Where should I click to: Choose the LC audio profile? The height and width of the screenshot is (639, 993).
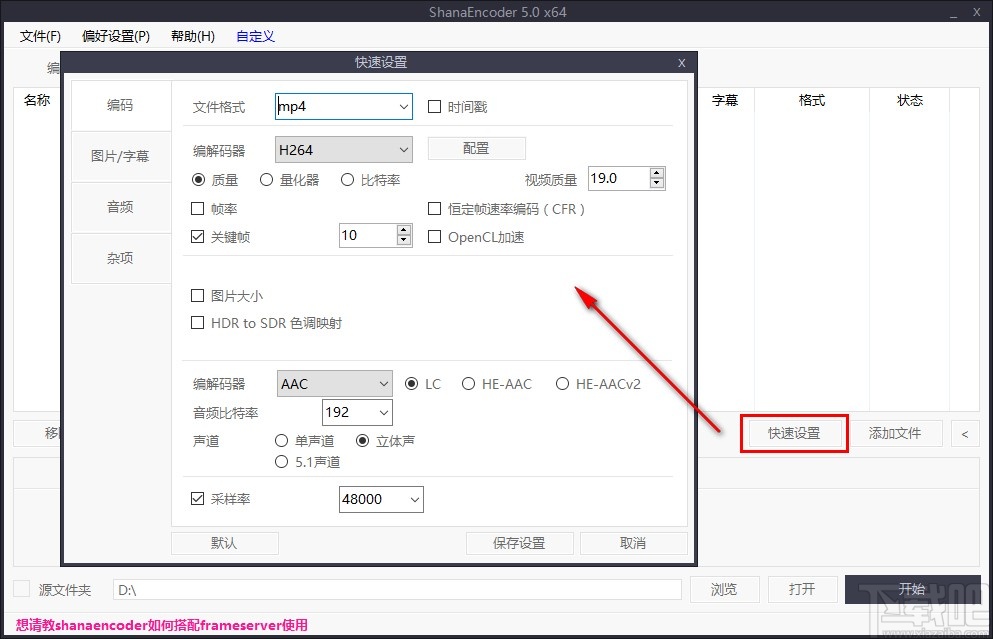pos(412,384)
